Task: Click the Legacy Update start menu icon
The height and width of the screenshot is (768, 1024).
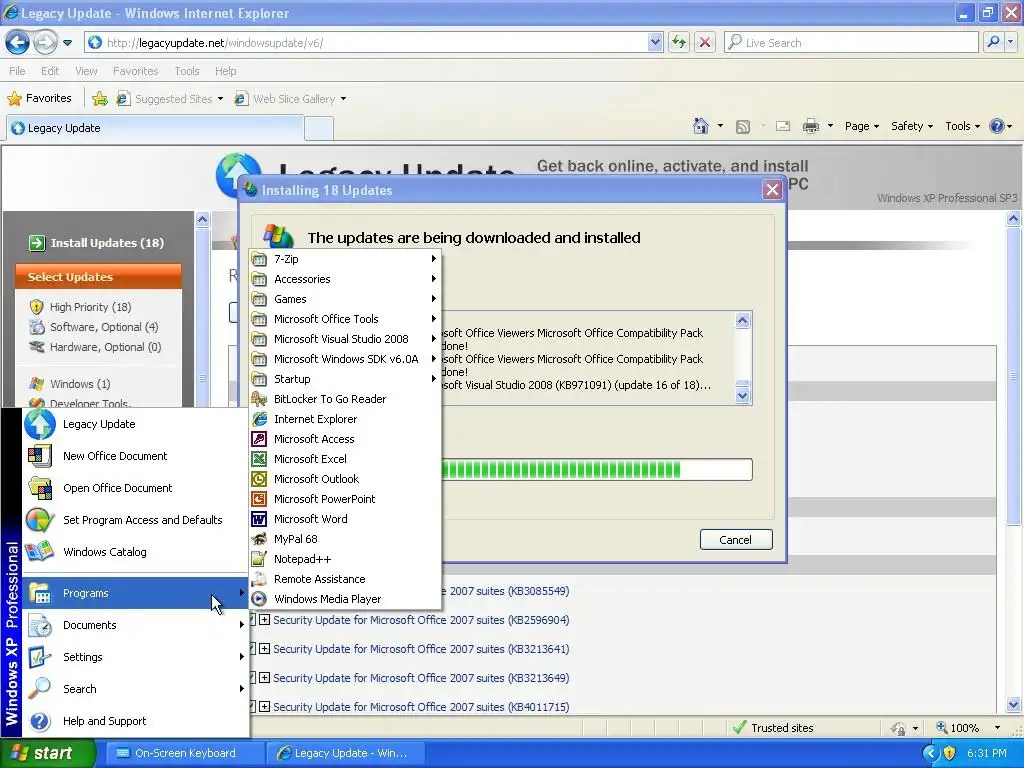Action: pyautogui.click(x=40, y=424)
